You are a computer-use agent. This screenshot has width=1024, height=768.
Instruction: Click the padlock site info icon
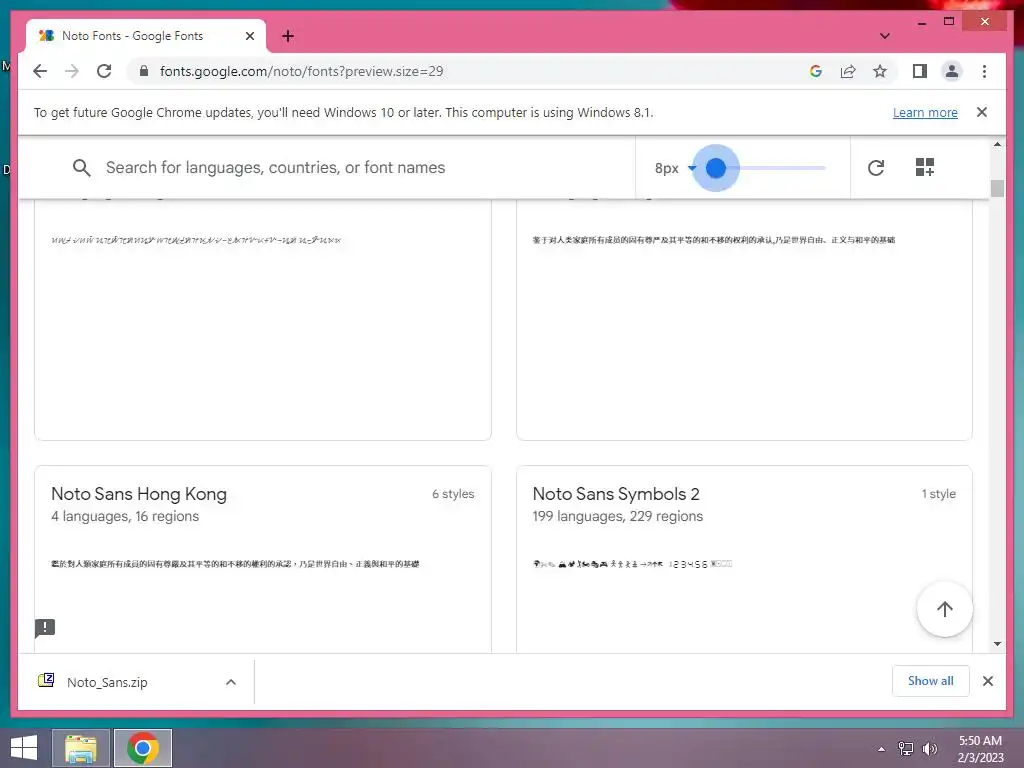pos(144,71)
